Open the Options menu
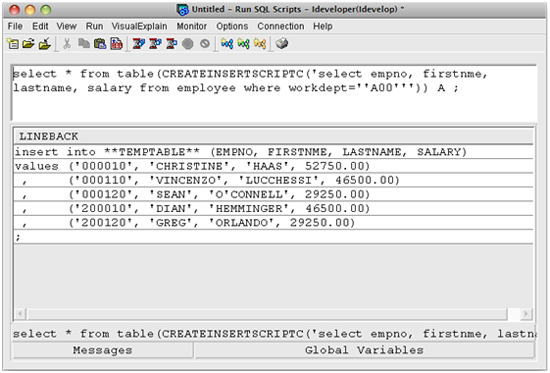 (232, 26)
